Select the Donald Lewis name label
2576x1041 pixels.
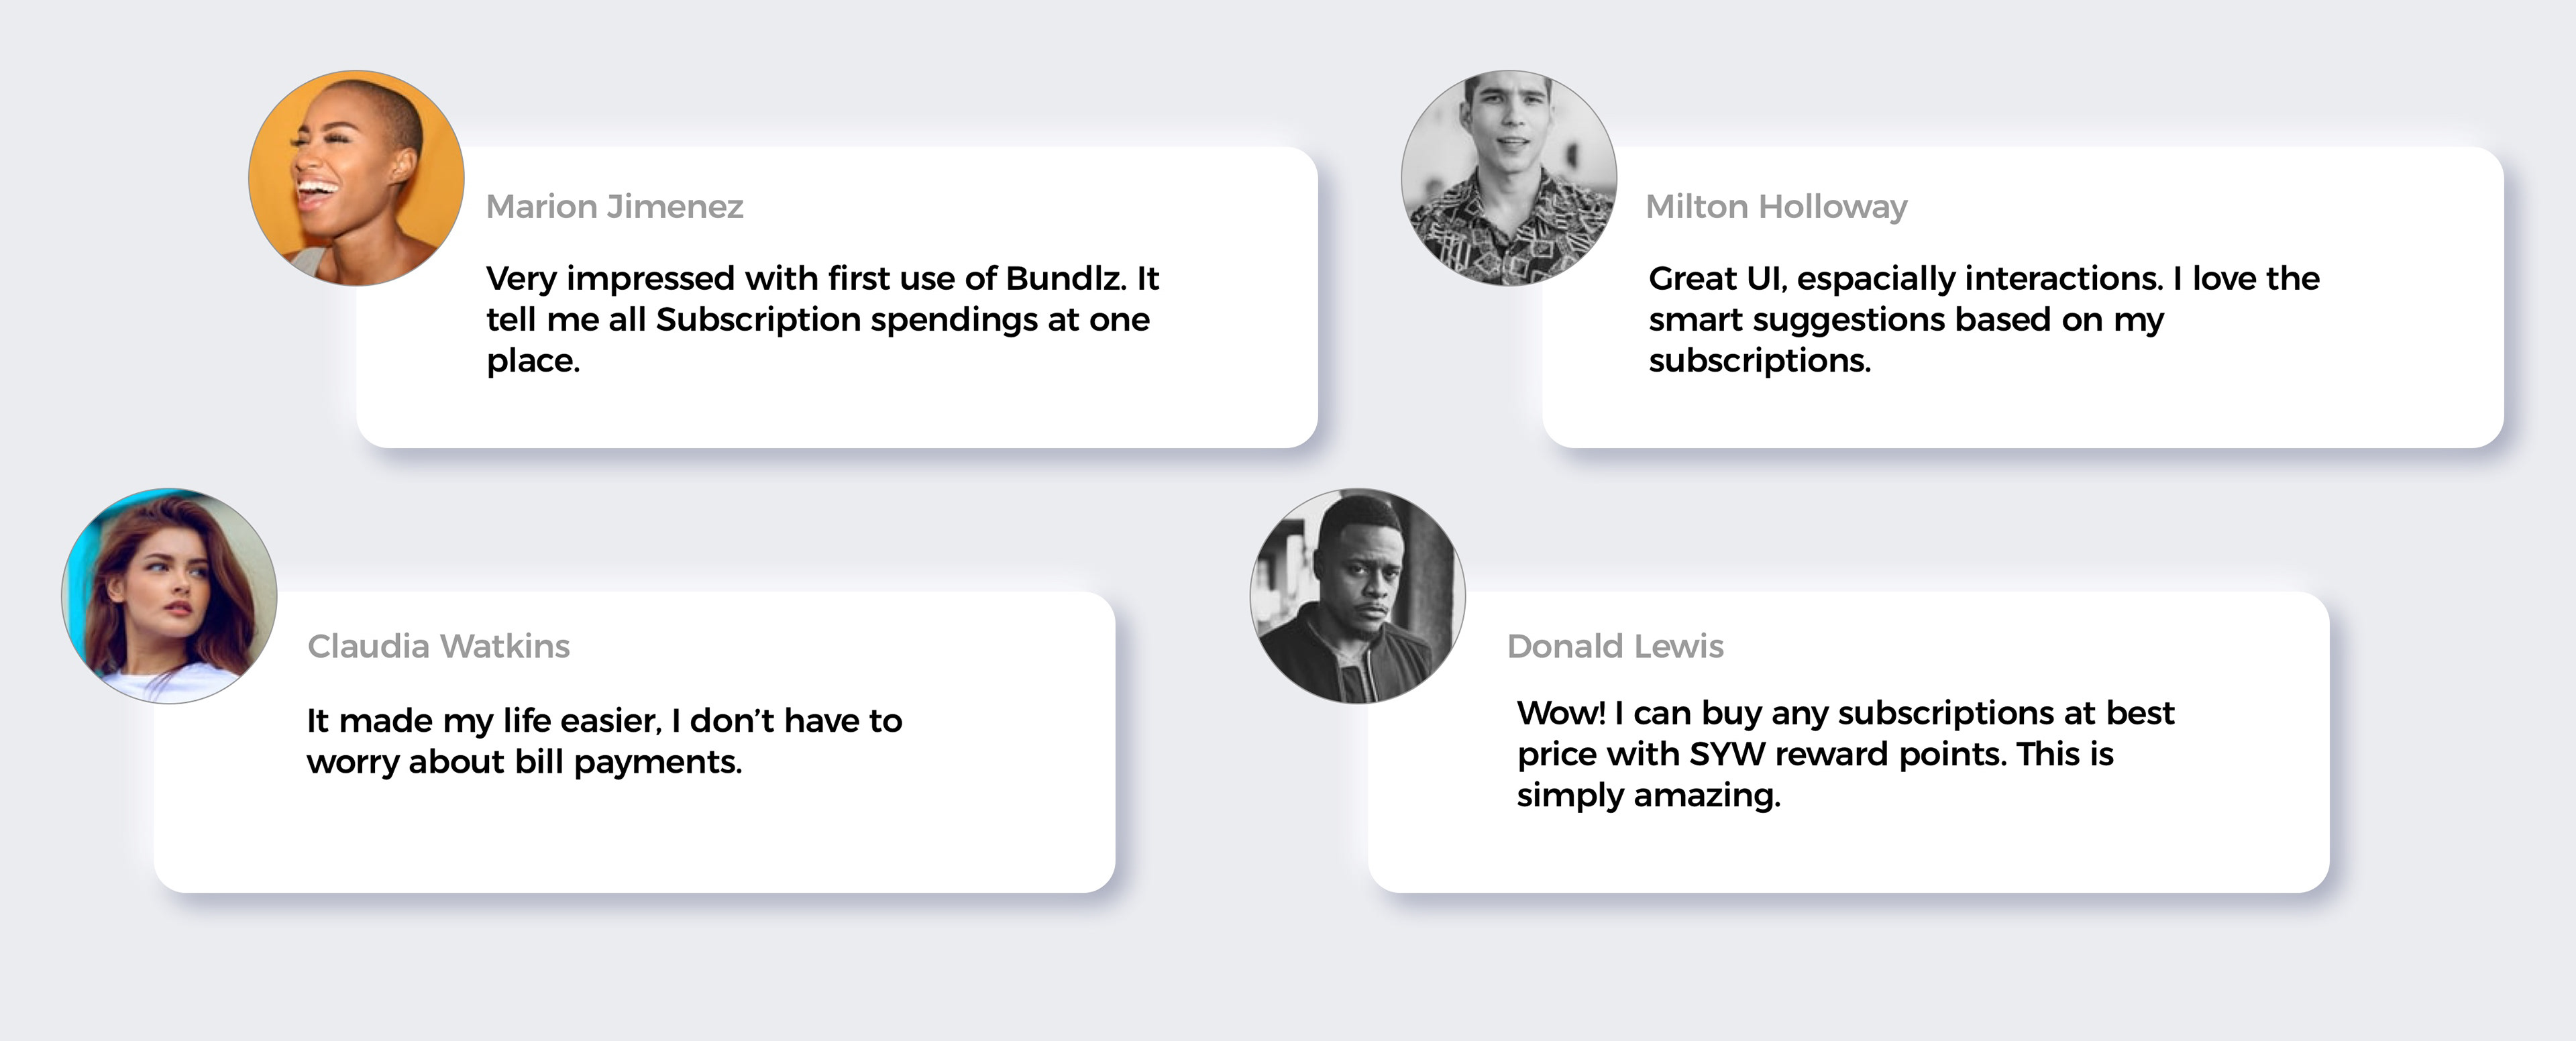[x=1615, y=646]
